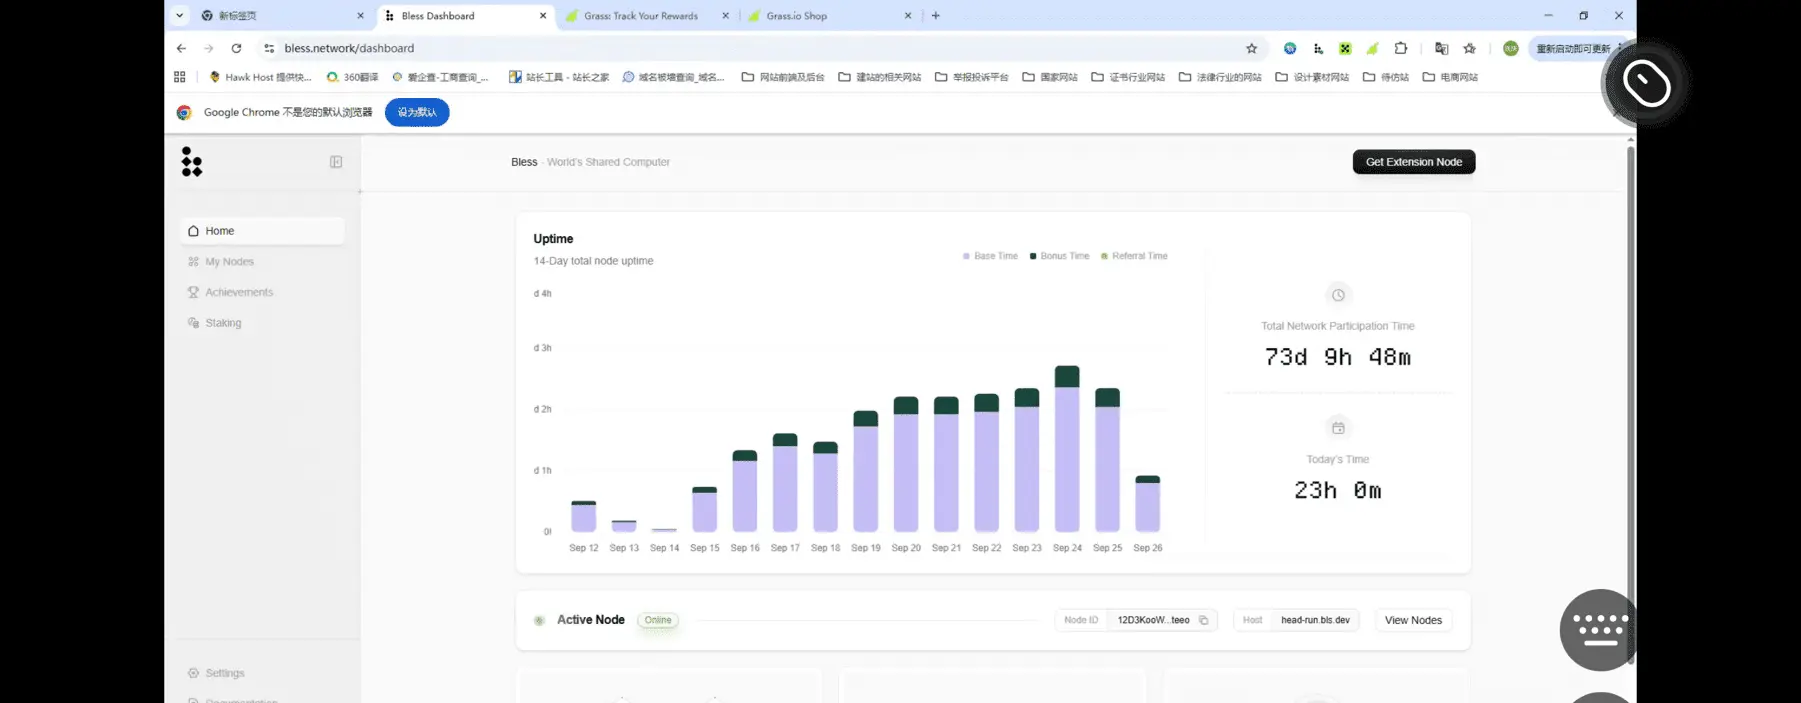
Task: Click the Sep 12 uptime bar
Action: coord(584,516)
